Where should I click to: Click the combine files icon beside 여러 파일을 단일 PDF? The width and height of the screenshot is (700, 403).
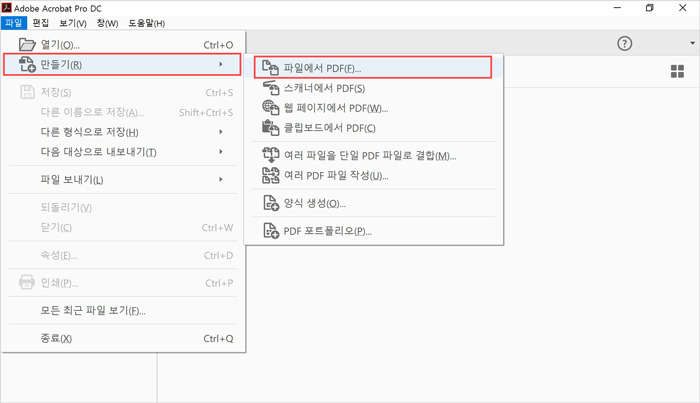coord(271,155)
